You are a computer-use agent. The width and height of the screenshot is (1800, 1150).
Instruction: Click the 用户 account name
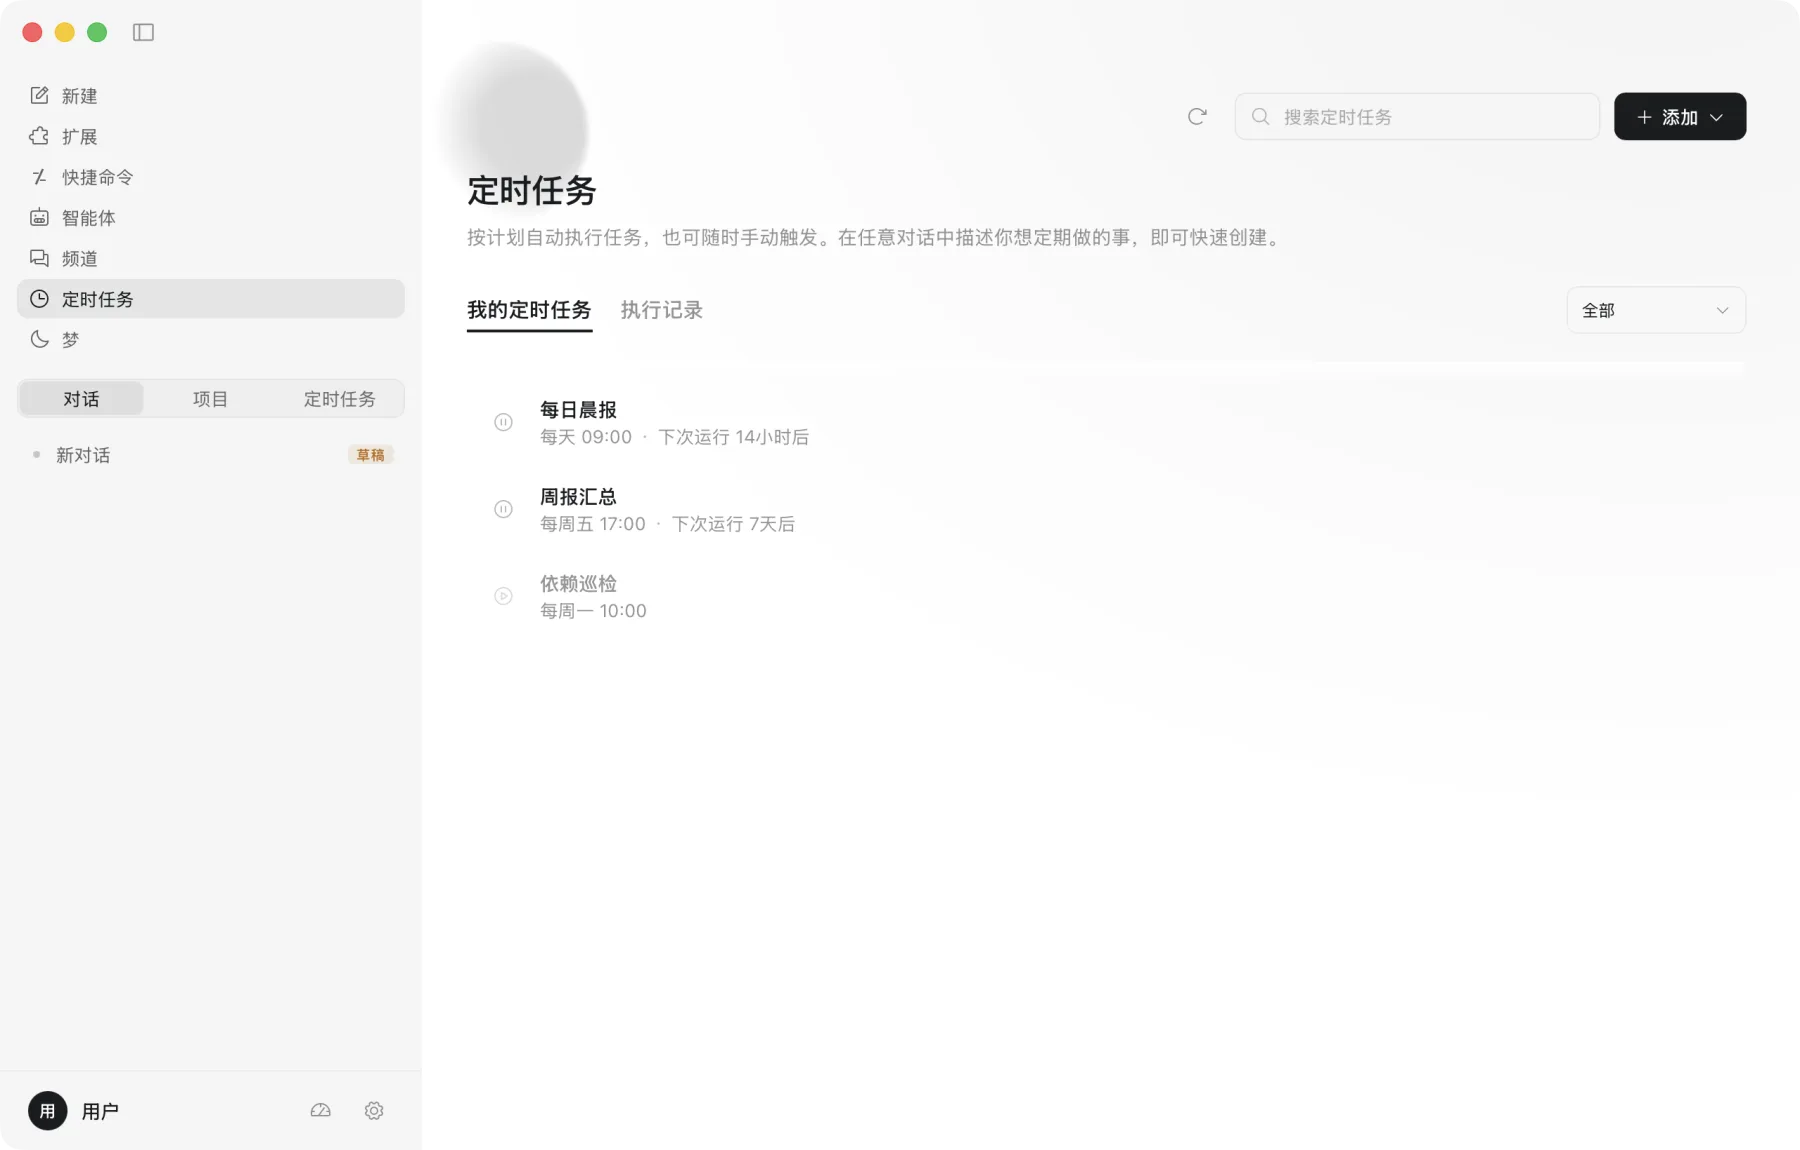coord(100,1112)
